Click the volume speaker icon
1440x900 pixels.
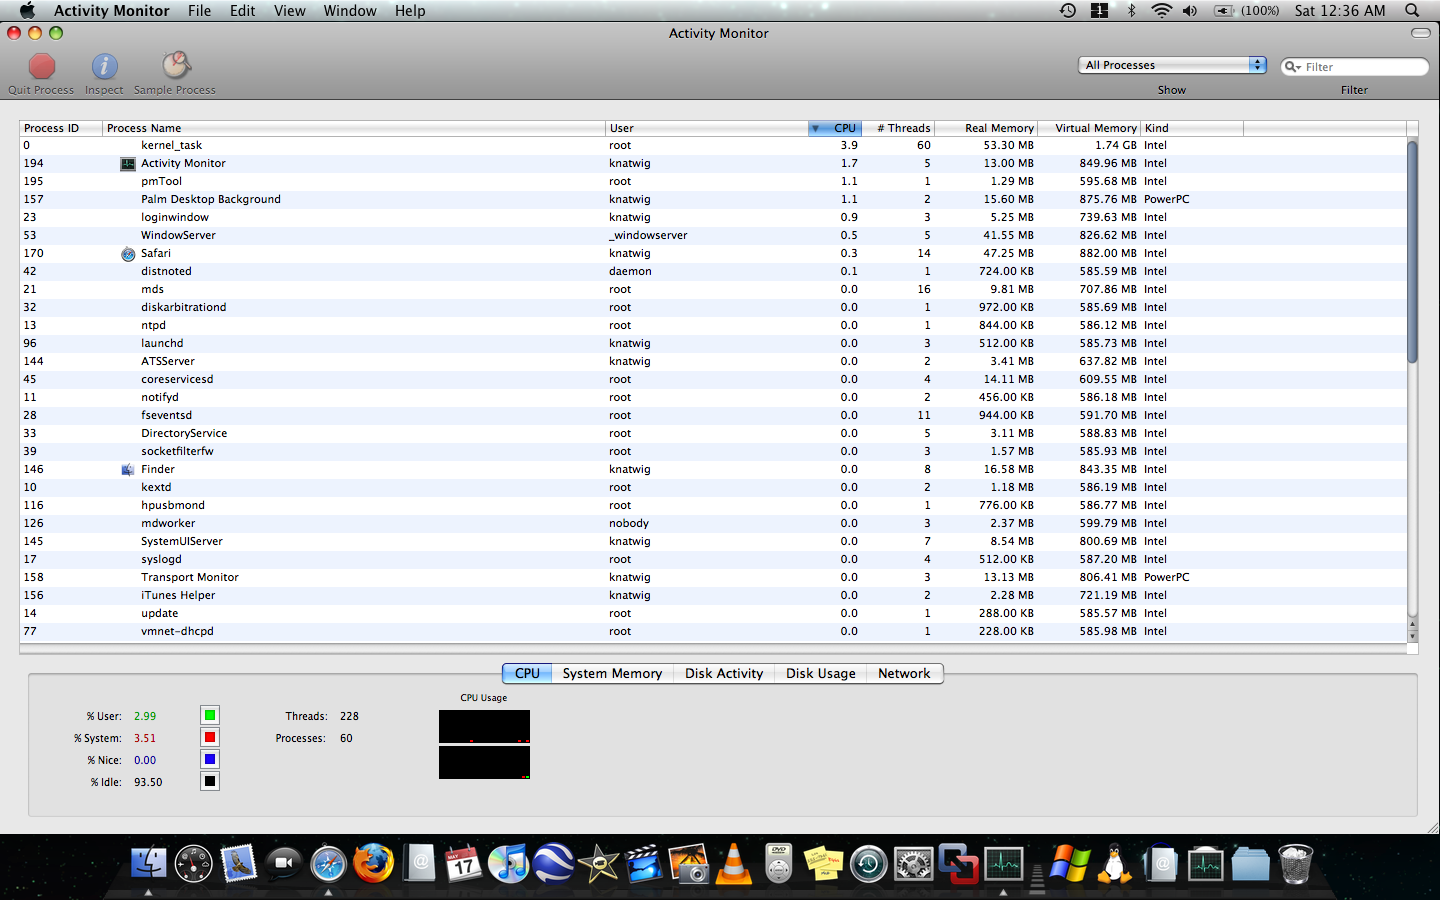[1190, 11]
